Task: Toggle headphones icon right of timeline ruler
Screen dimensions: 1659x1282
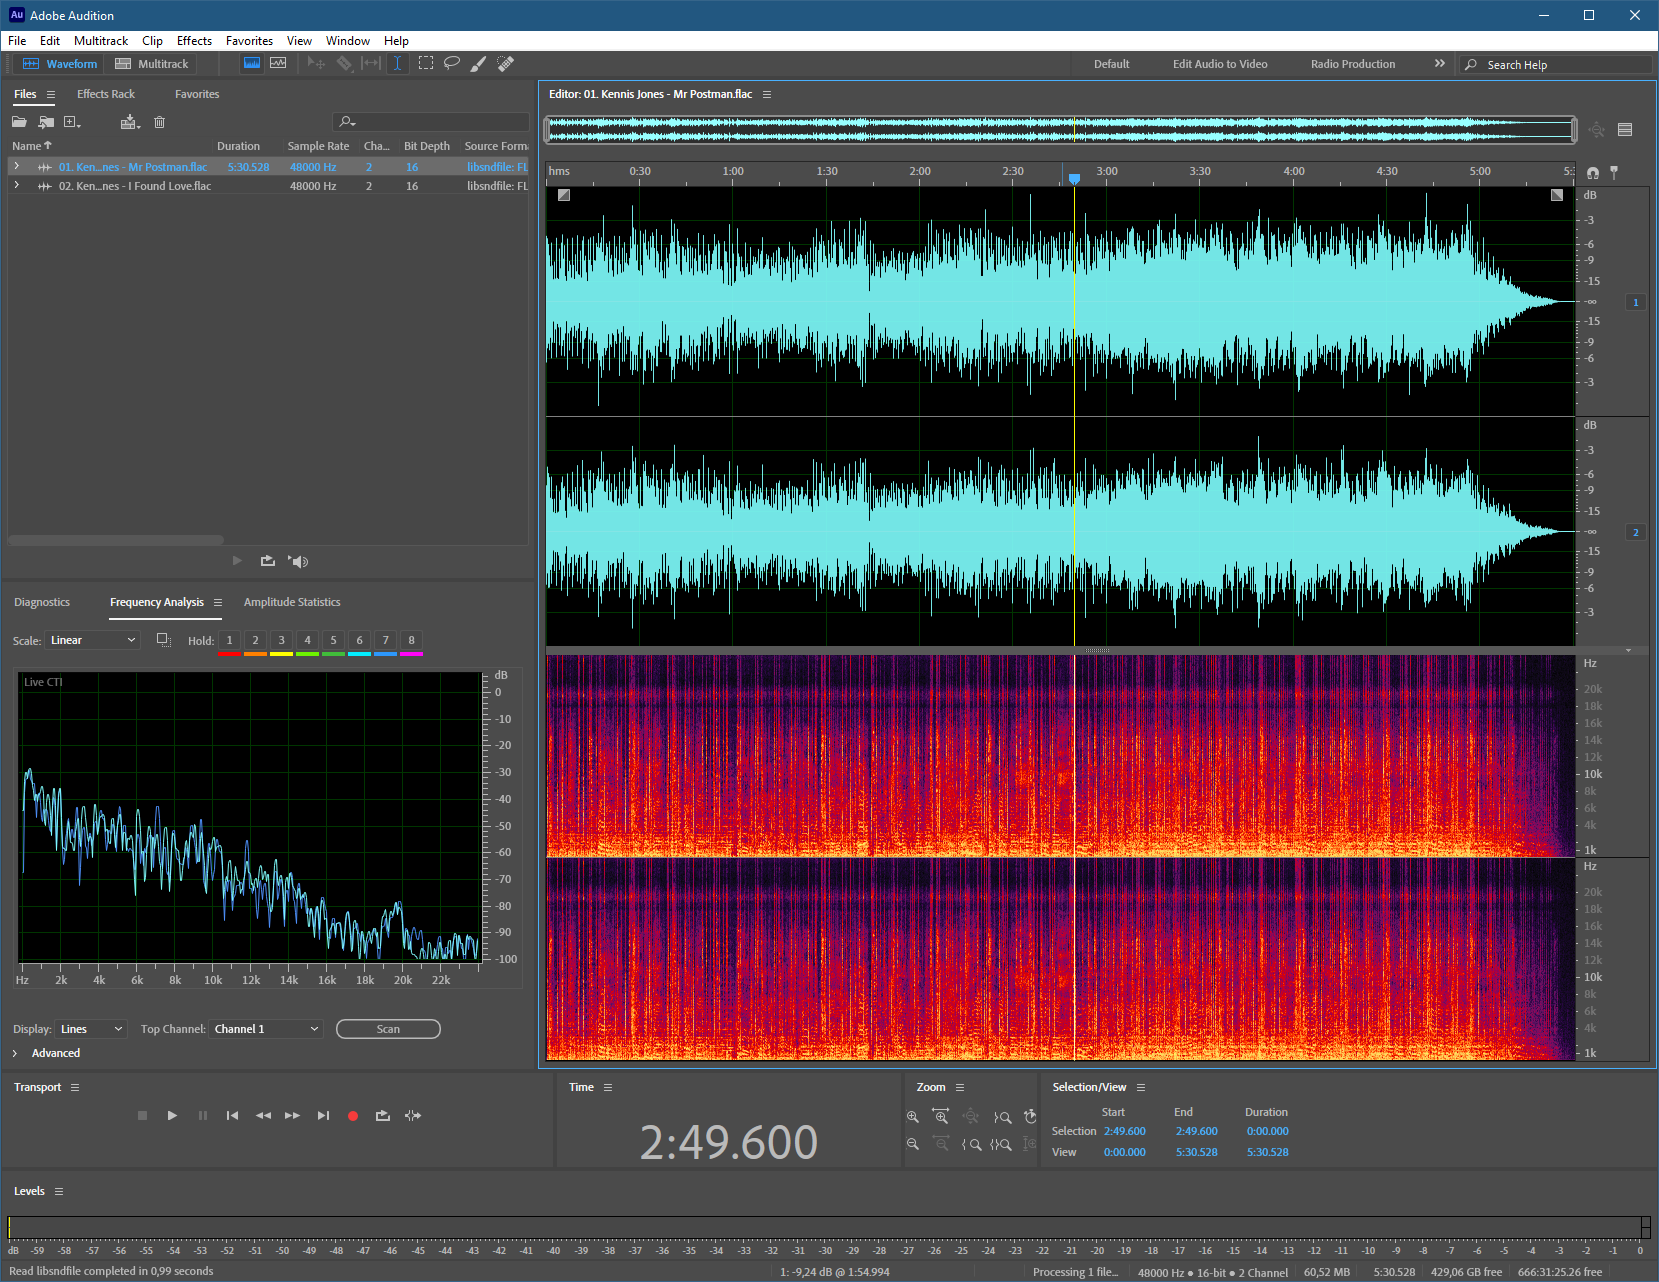Action: coord(1593,172)
